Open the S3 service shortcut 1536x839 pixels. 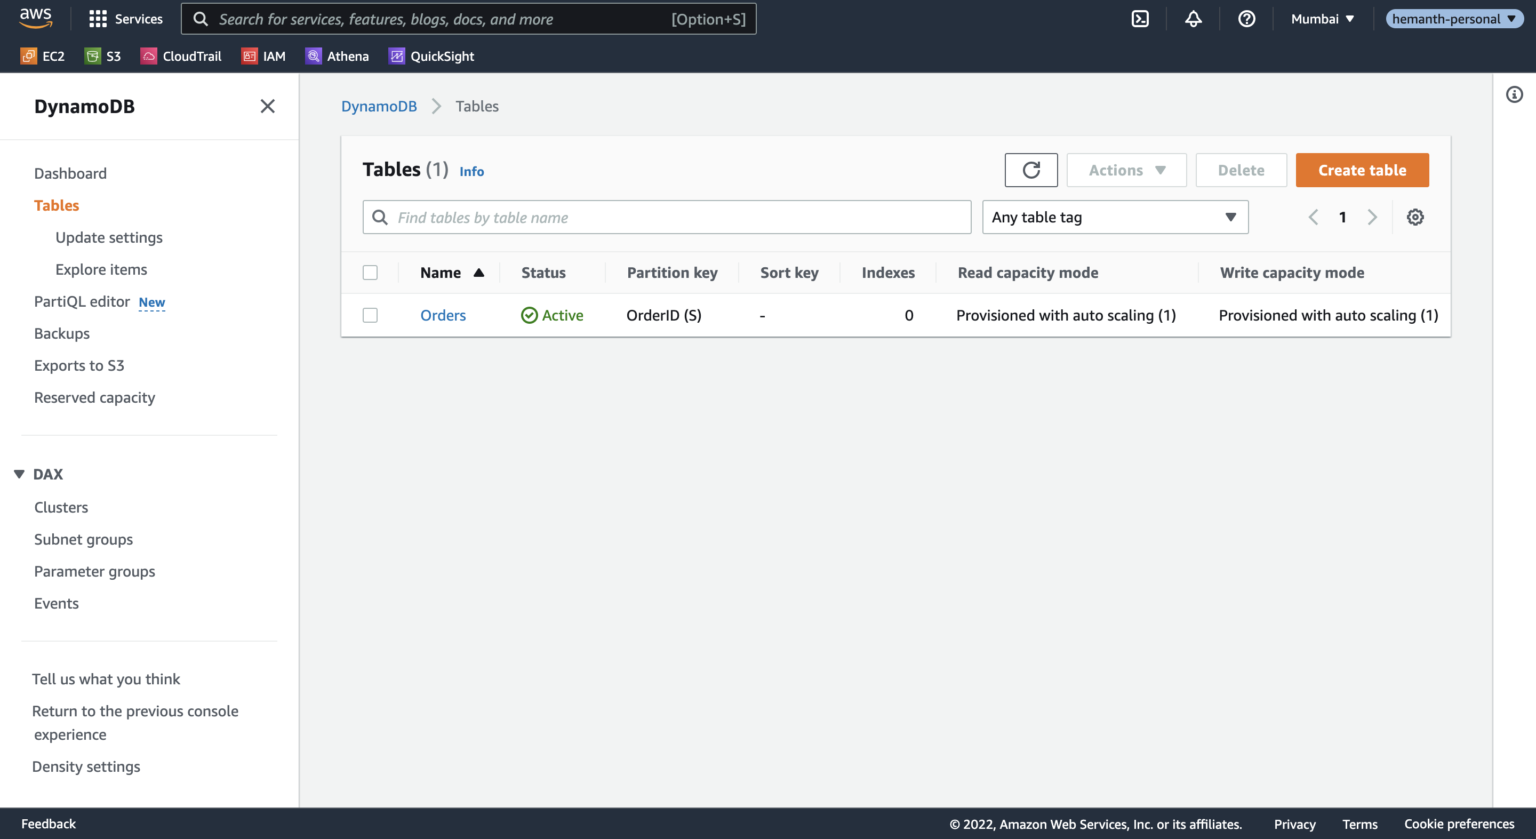click(102, 56)
